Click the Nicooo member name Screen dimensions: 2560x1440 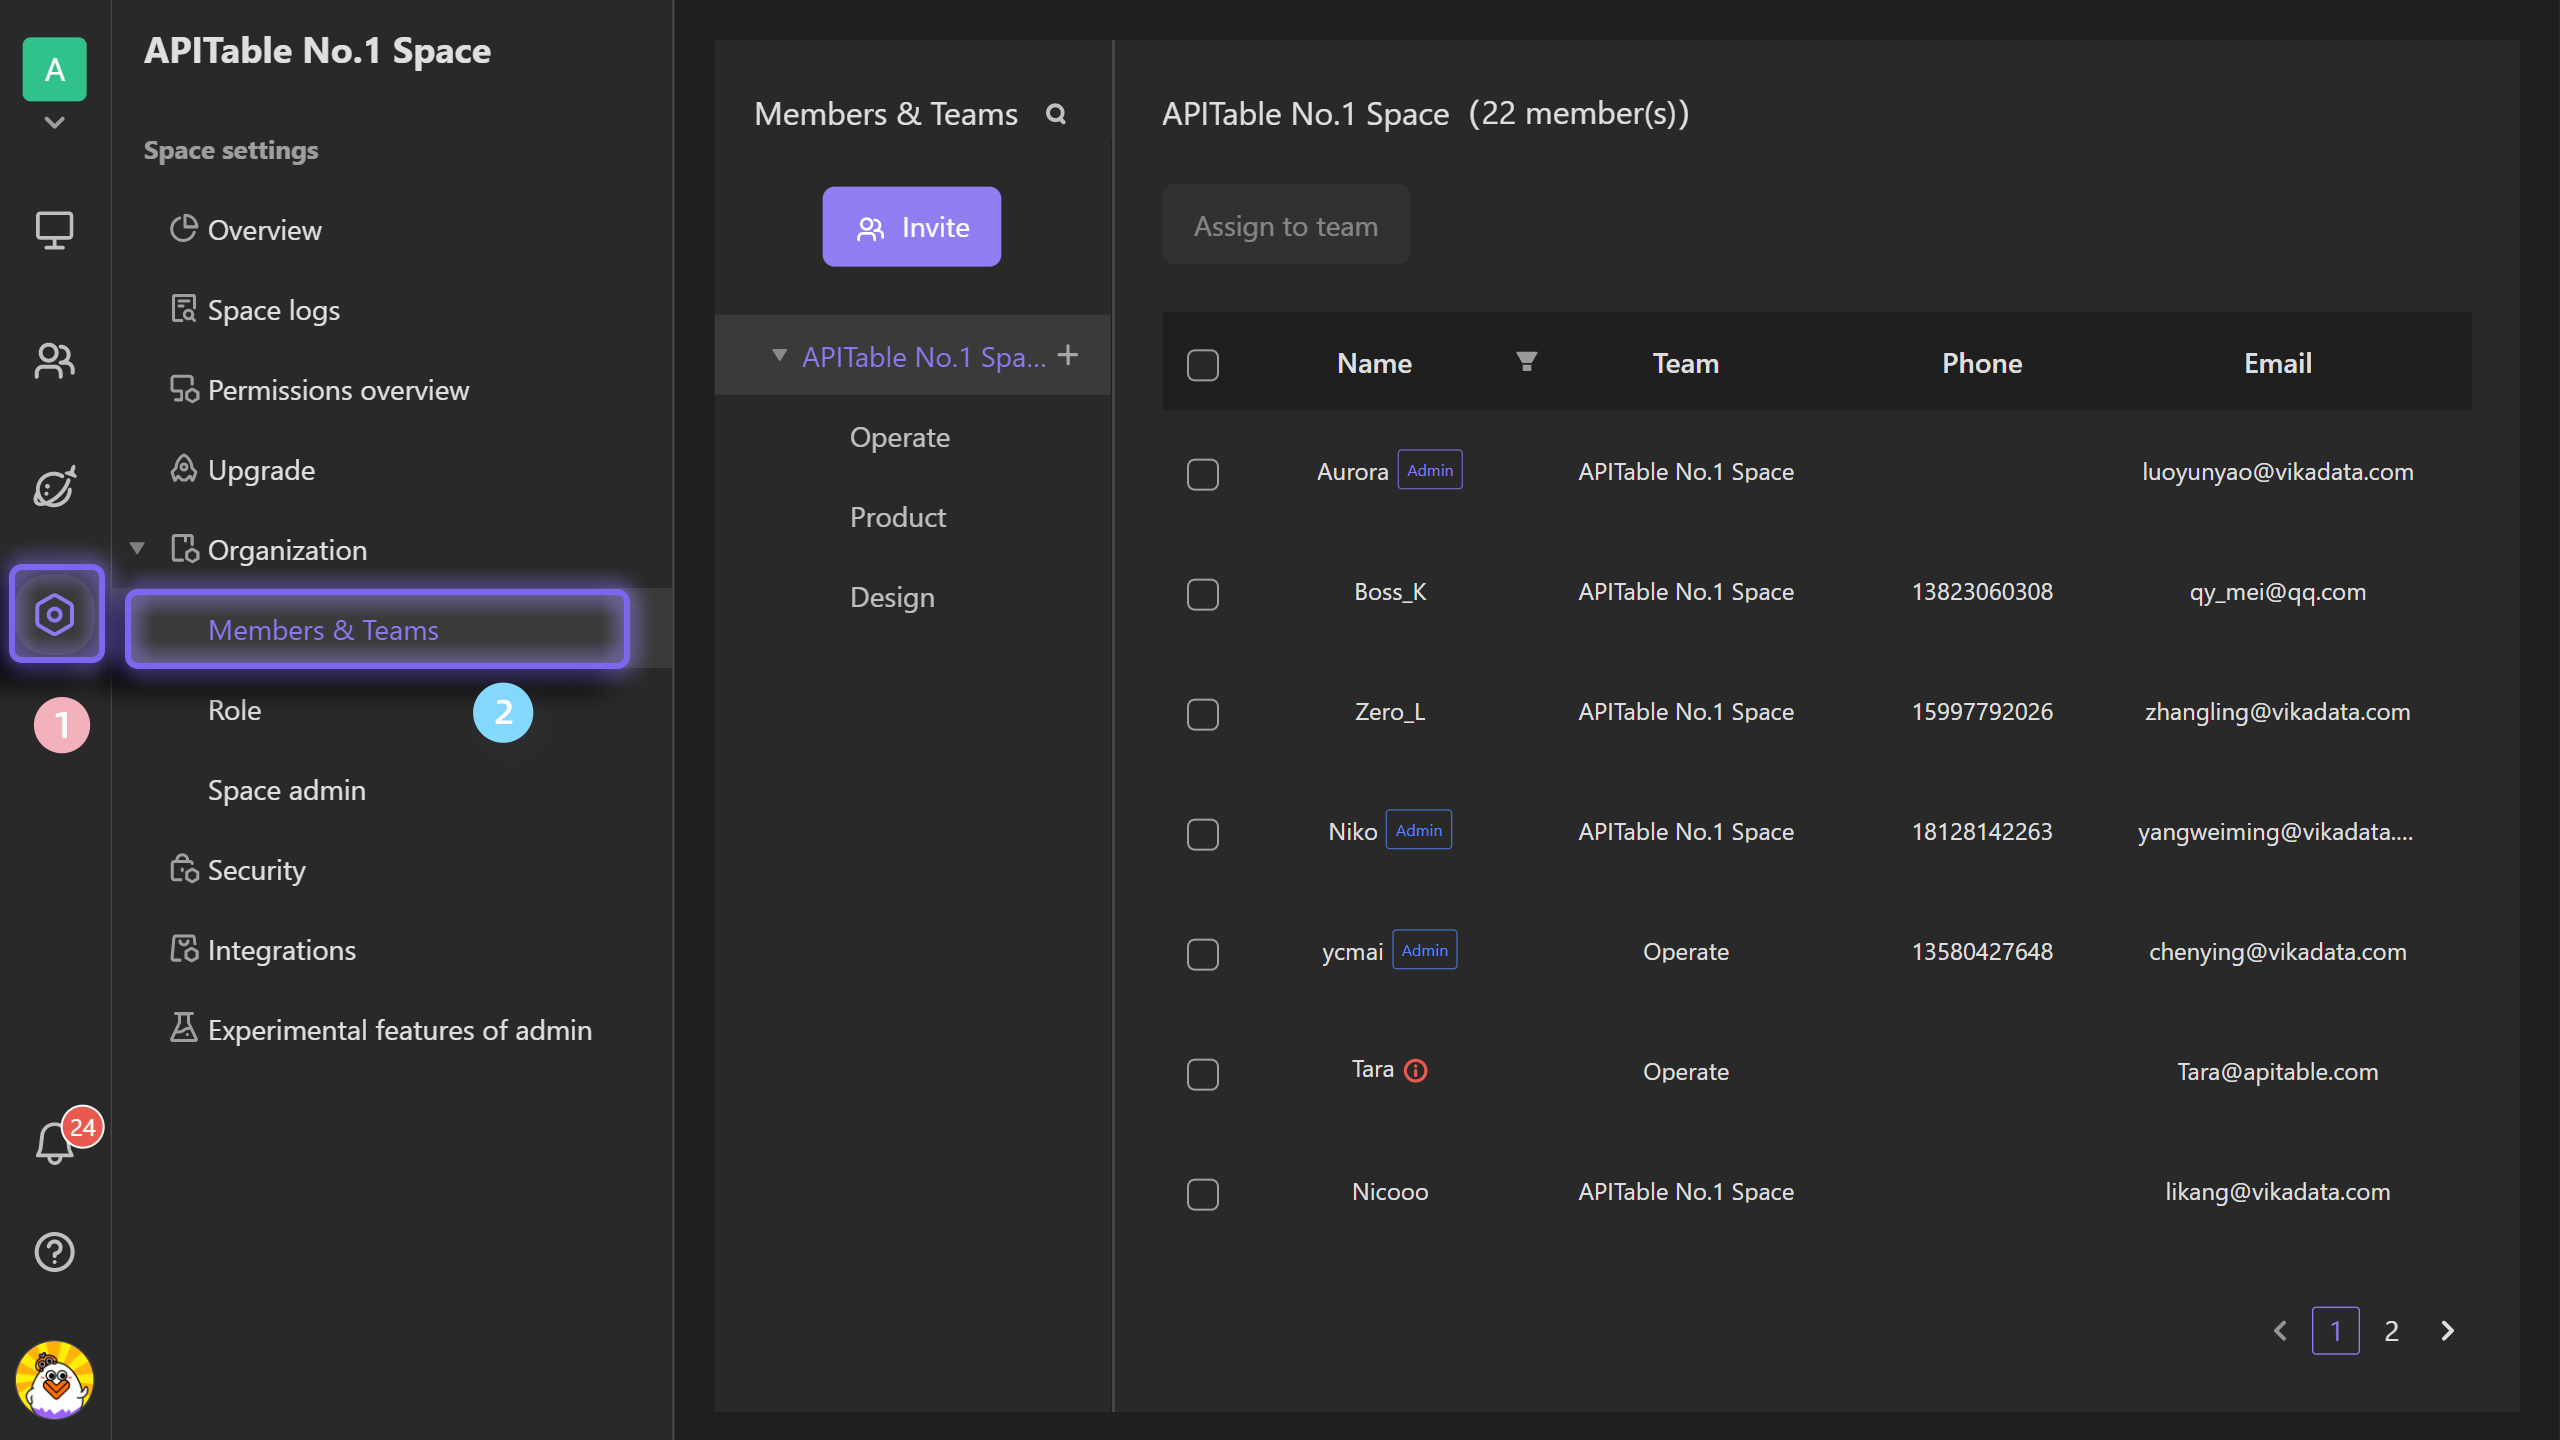(1390, 1191)
